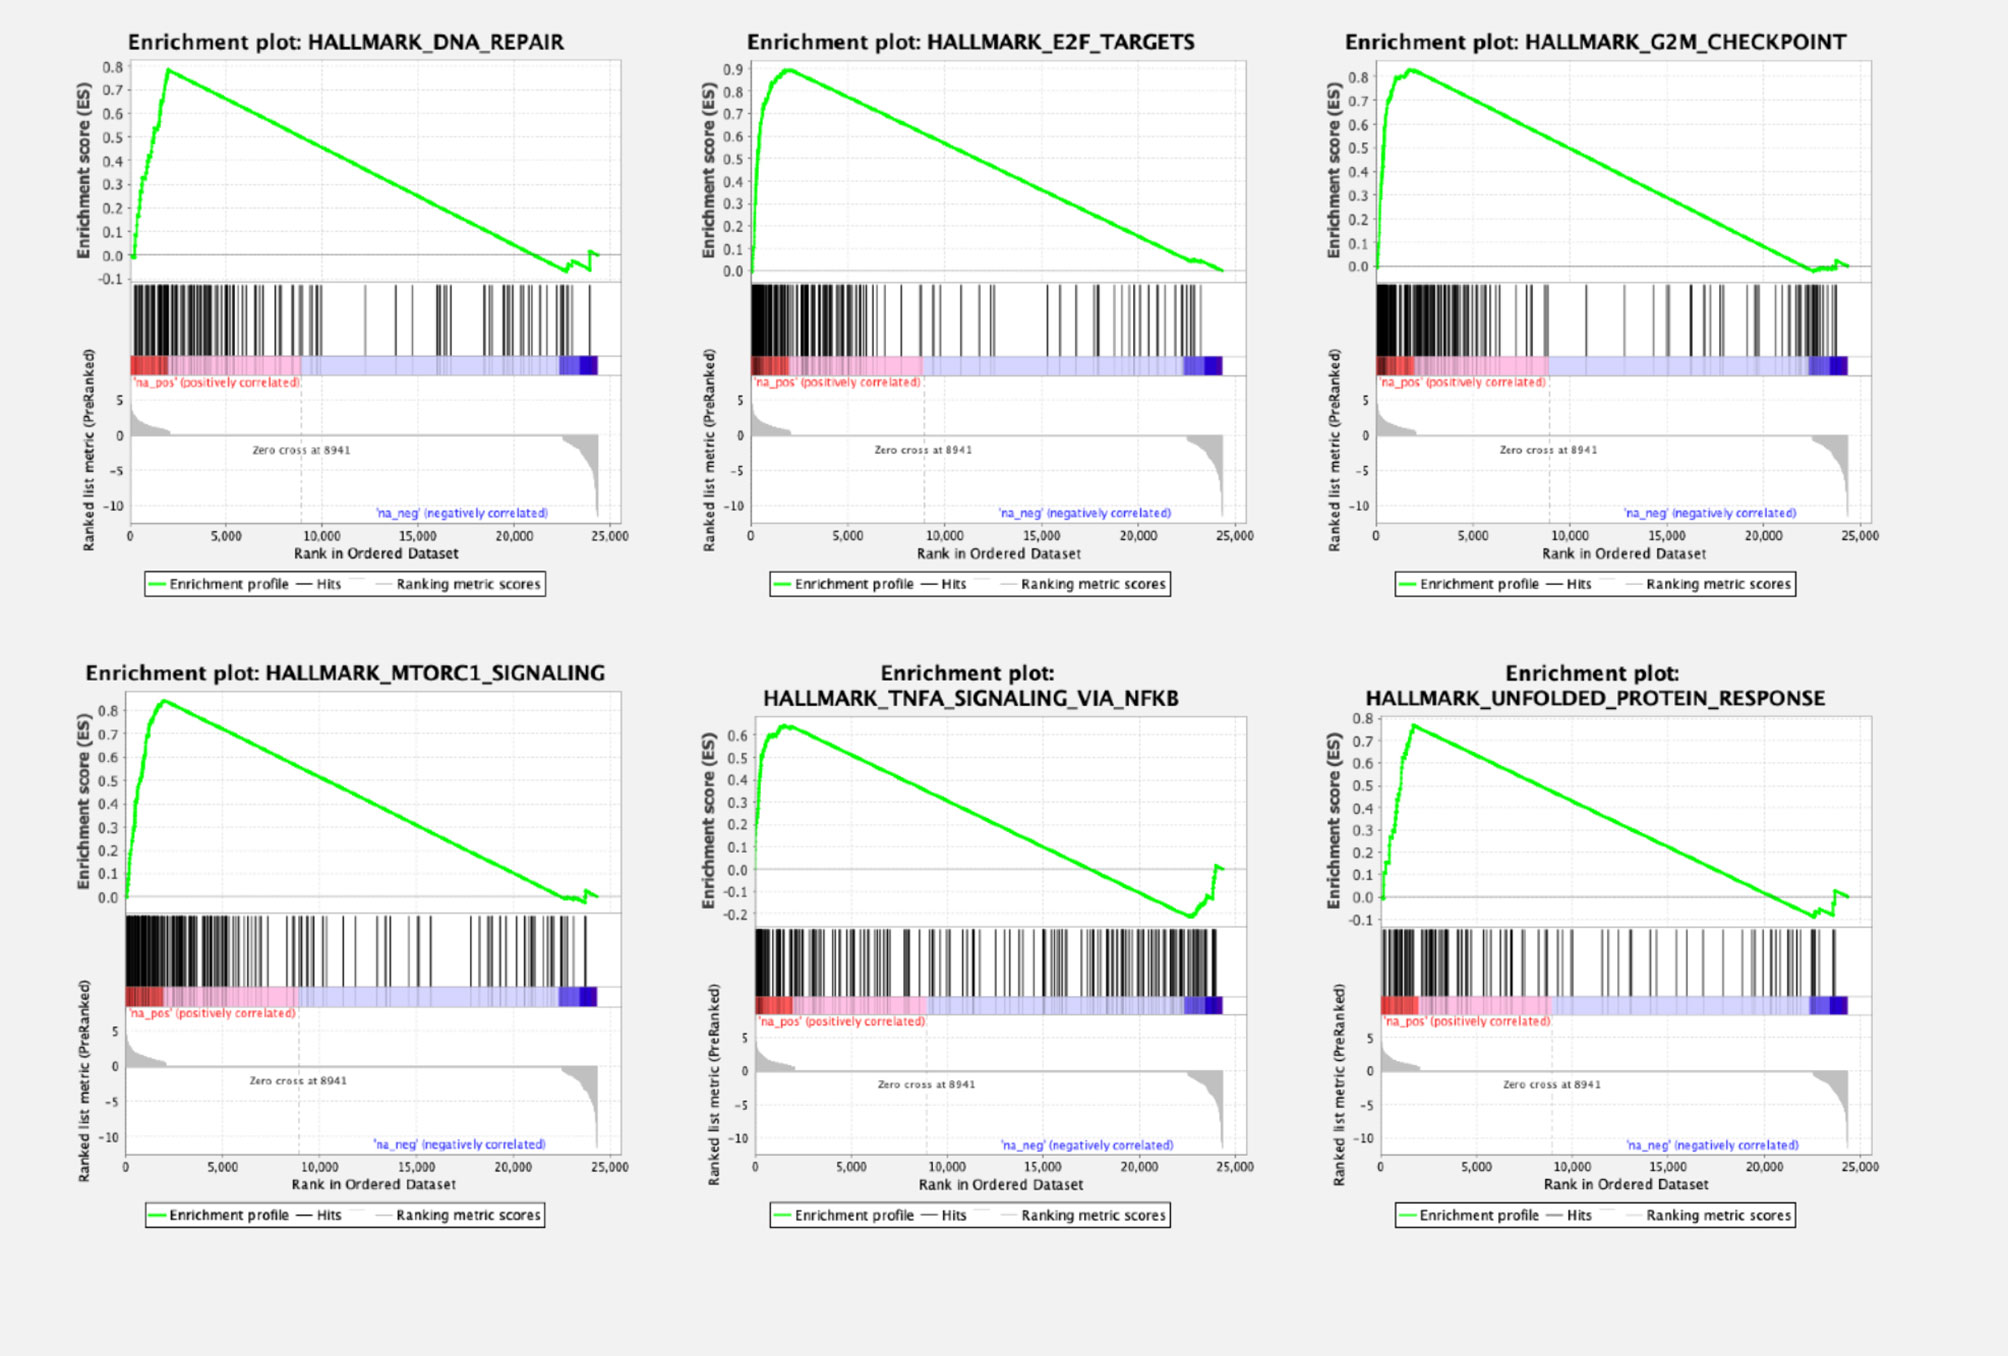Viewport: 2008px width, 1356px height.
Task: Click 'na_neg' negatively correlated label in DNA_REPAIR plot
Action: pyautogui.click(x=462, y=513)
